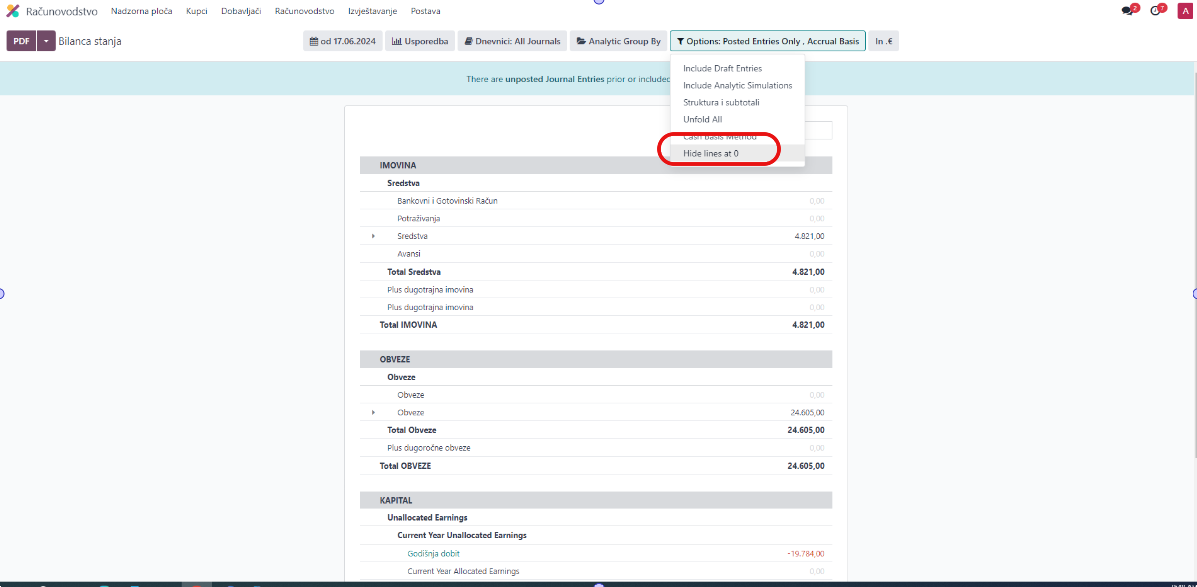Open Dnevnici: All Journals filter
The width and height of the screenshot is (1197, 587).
[513, 42]
